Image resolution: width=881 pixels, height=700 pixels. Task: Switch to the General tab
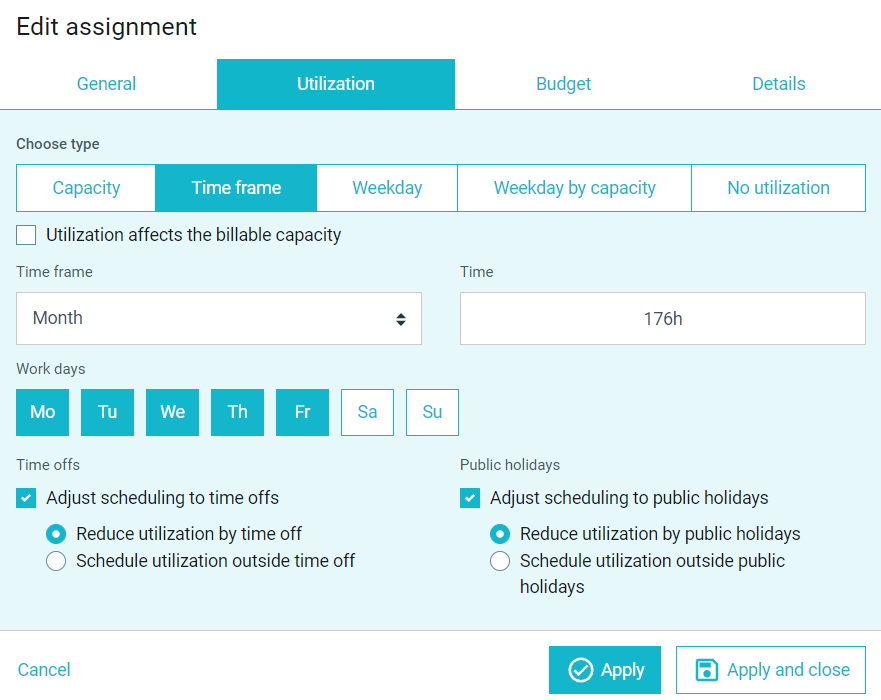click(x=106, y=84)
